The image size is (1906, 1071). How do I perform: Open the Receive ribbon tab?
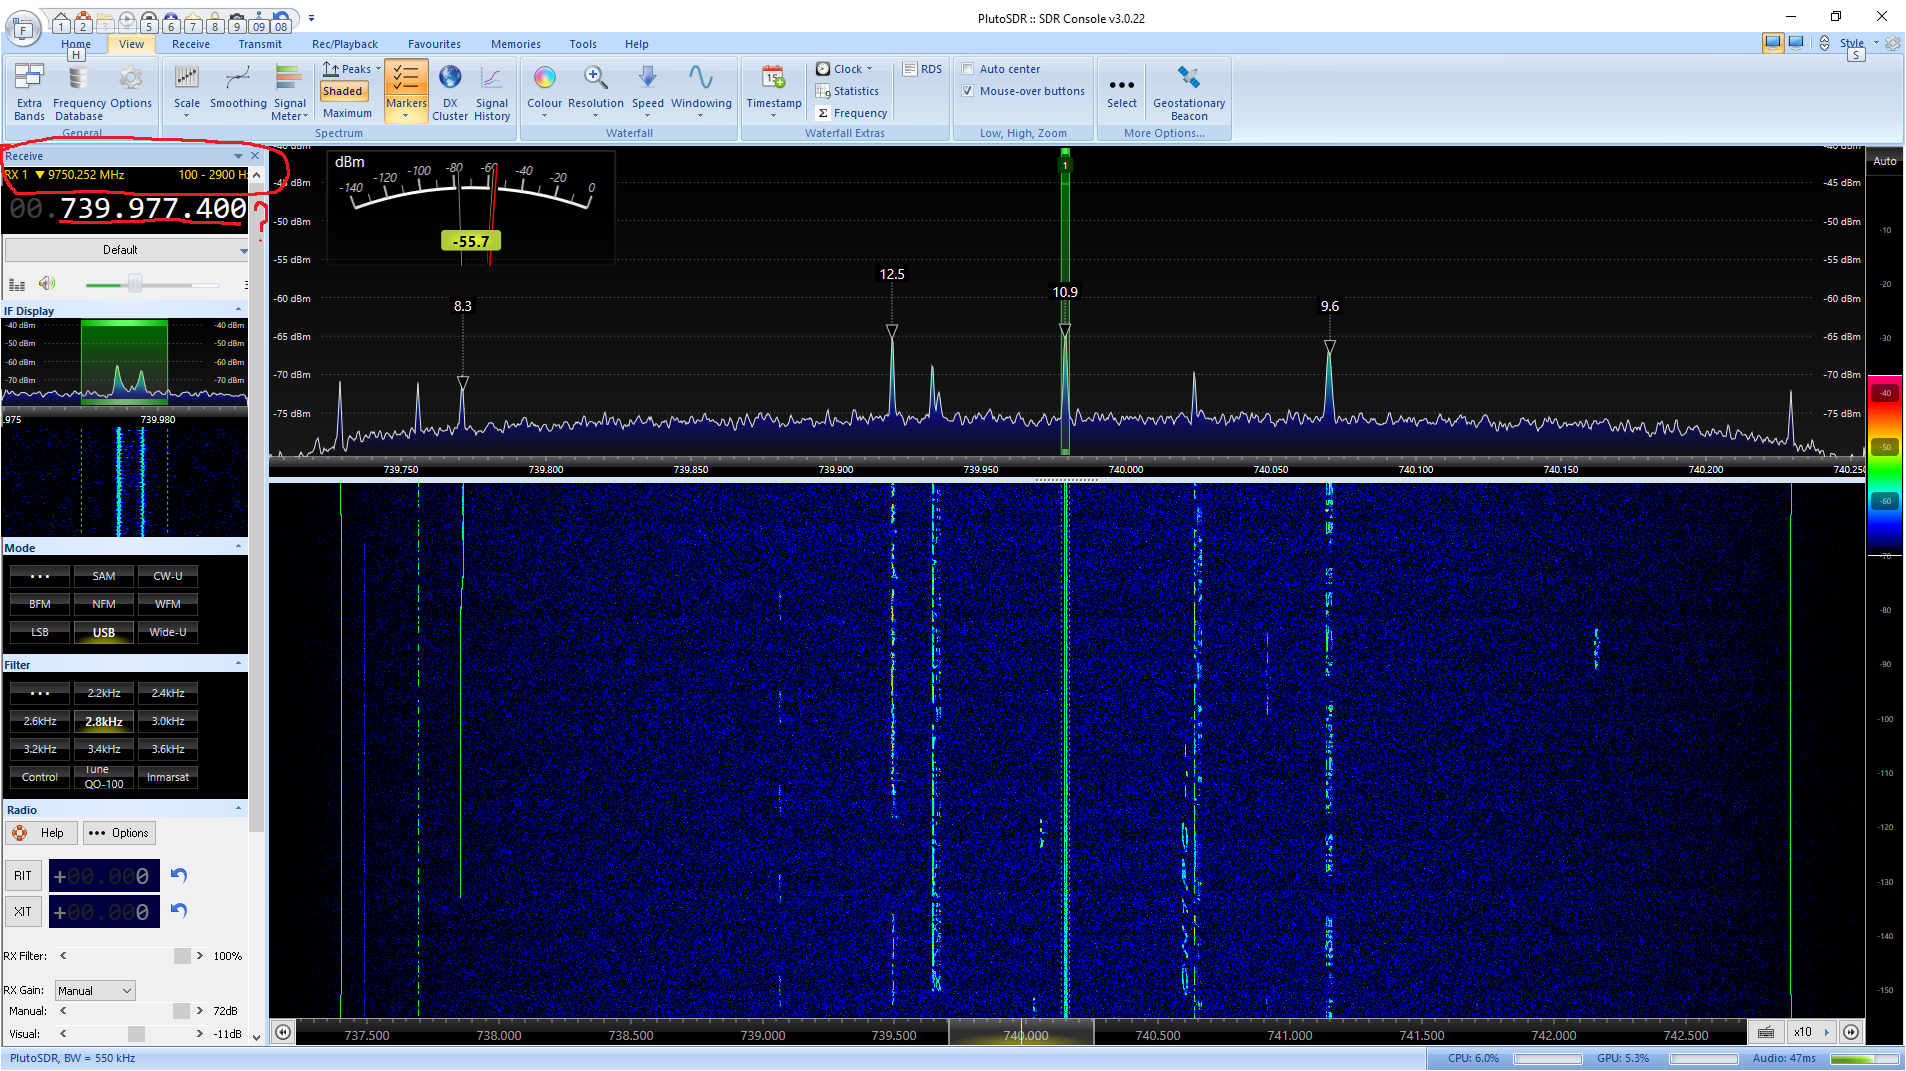[x=190, y=44]
